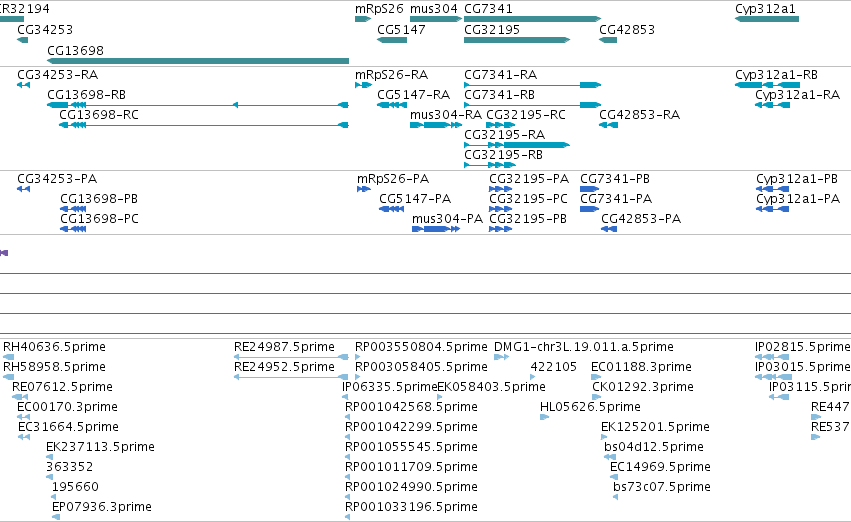Click the CG34253 gene label

point(45,30)
